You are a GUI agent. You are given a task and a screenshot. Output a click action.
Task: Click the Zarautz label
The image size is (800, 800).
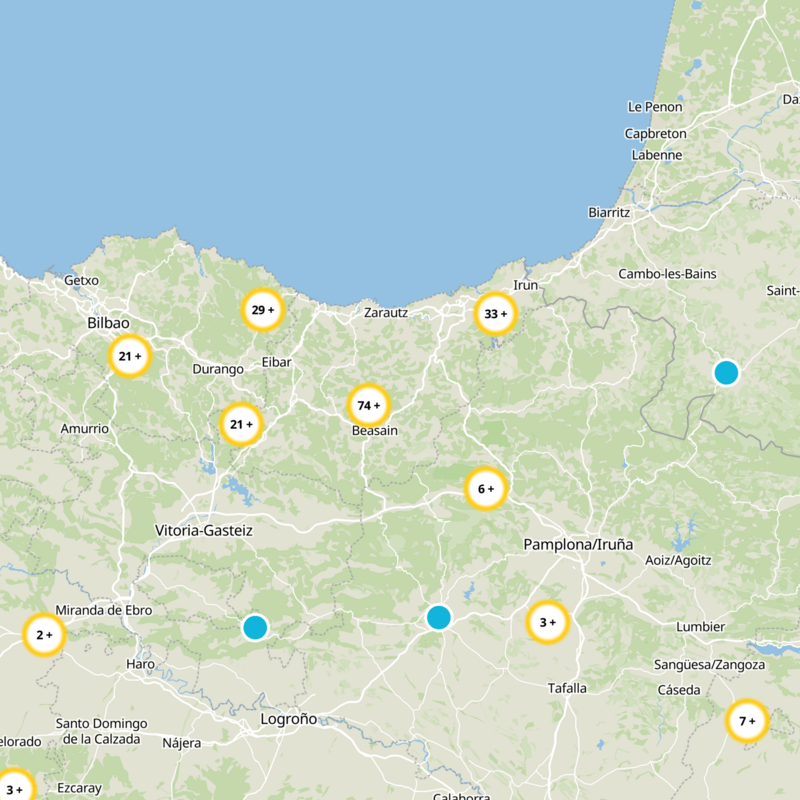[386, 312]
